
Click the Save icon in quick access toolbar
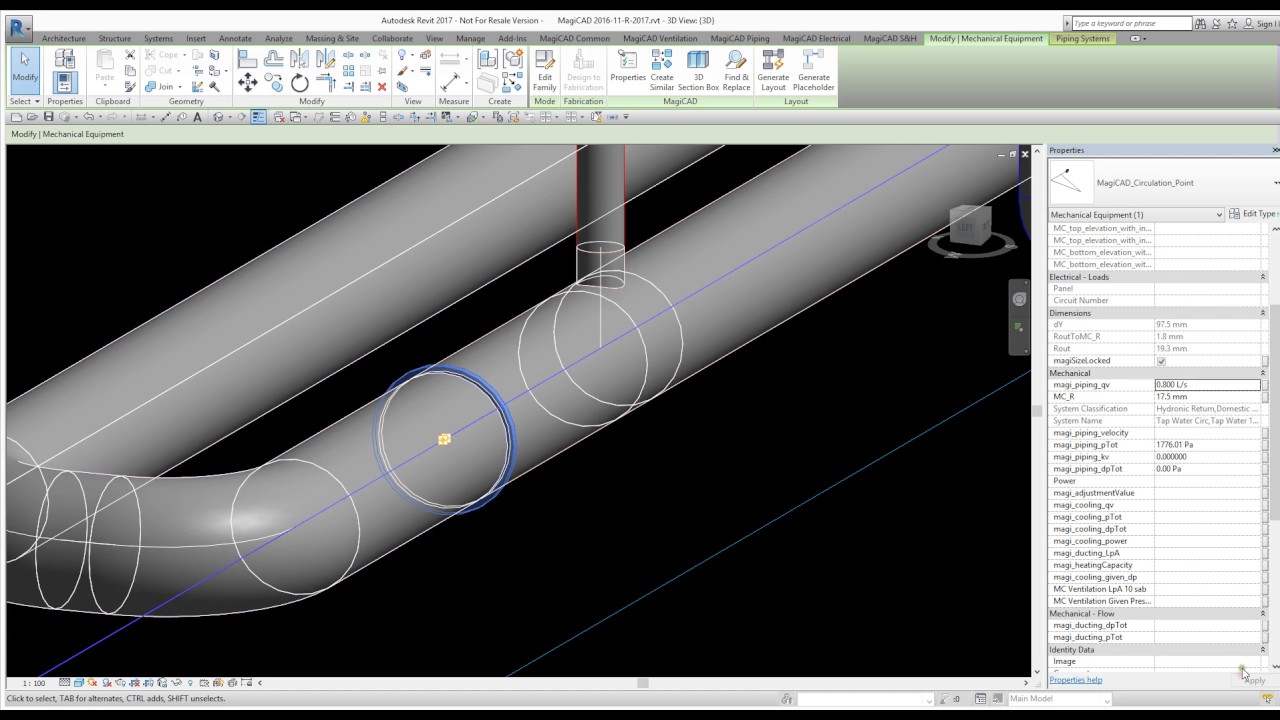point(48,117)
